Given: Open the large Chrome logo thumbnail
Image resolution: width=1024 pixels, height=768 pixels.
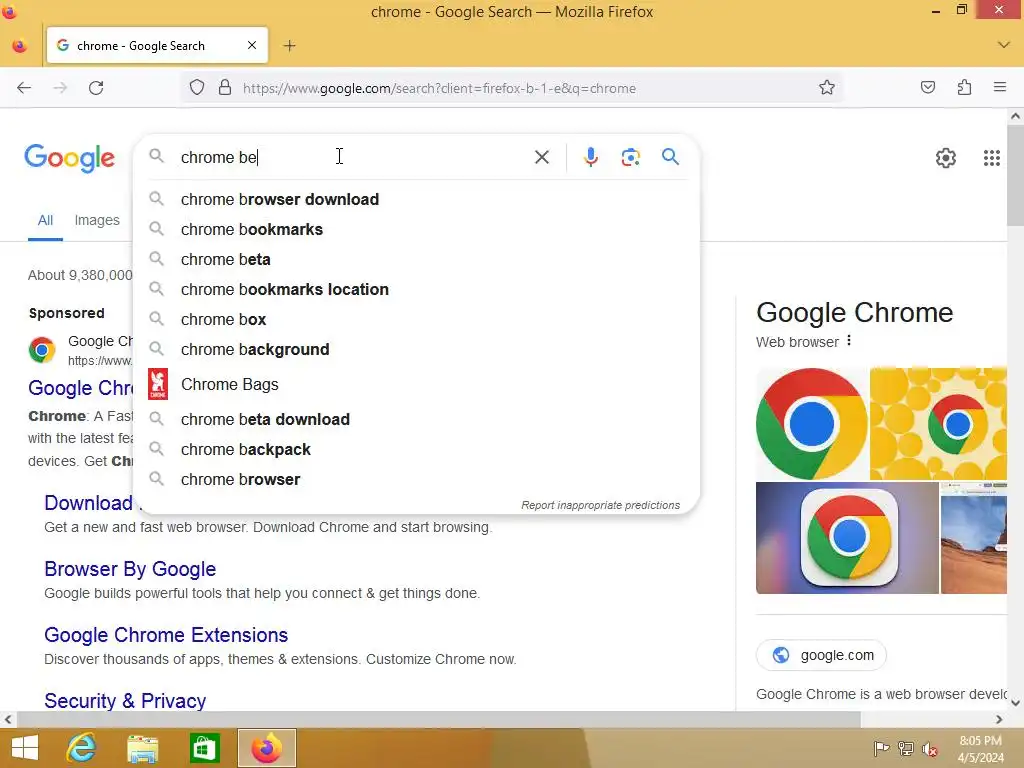Looking at the screenshot, I should click(812, 424).
